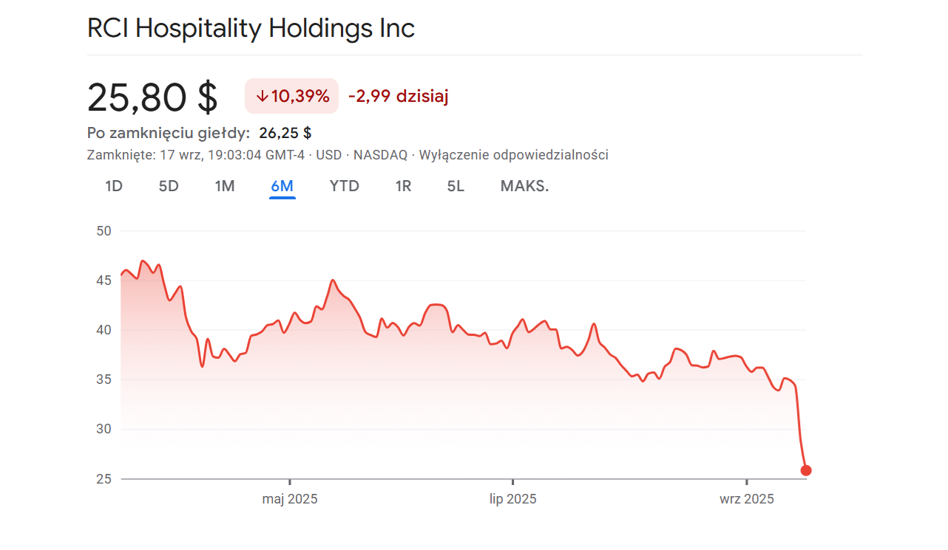Open the 5L five-year chart
Viewport: 948px width, 550px height.
tap(456, 186)
